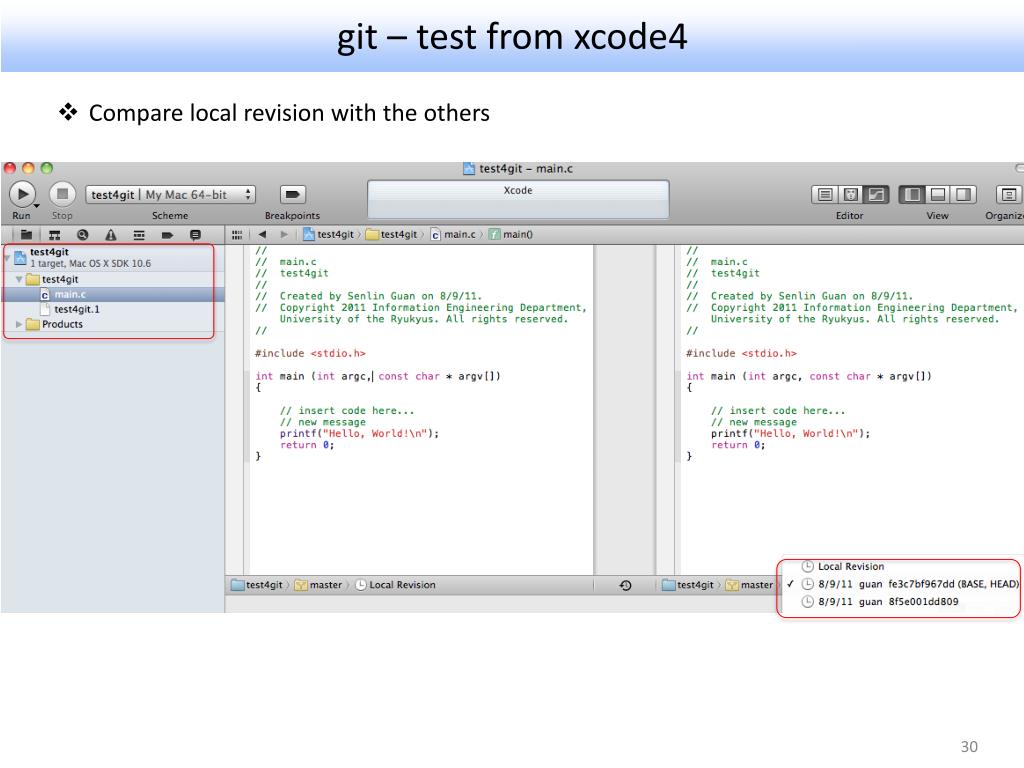Click the Run play button

tap(23, 194)
